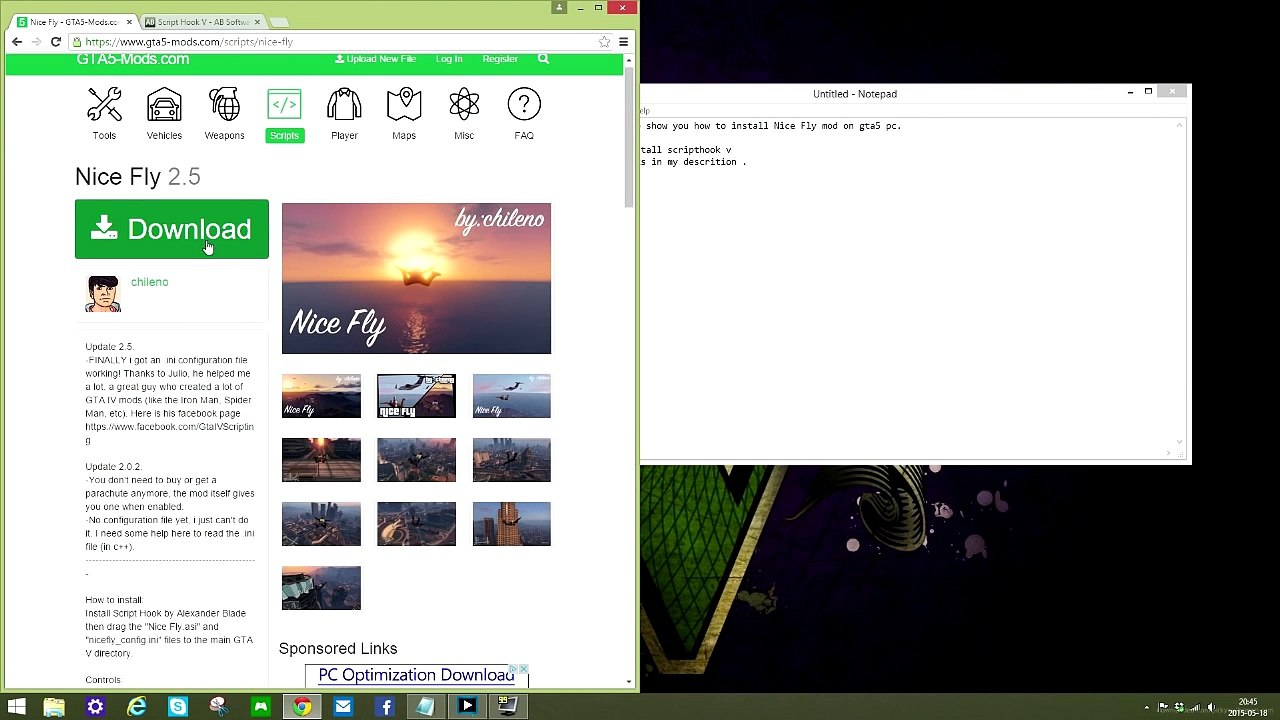This screenshot has height=720, width=1280.
Task: Click inside the Notepad text area
Action: [x=908, y=290]
